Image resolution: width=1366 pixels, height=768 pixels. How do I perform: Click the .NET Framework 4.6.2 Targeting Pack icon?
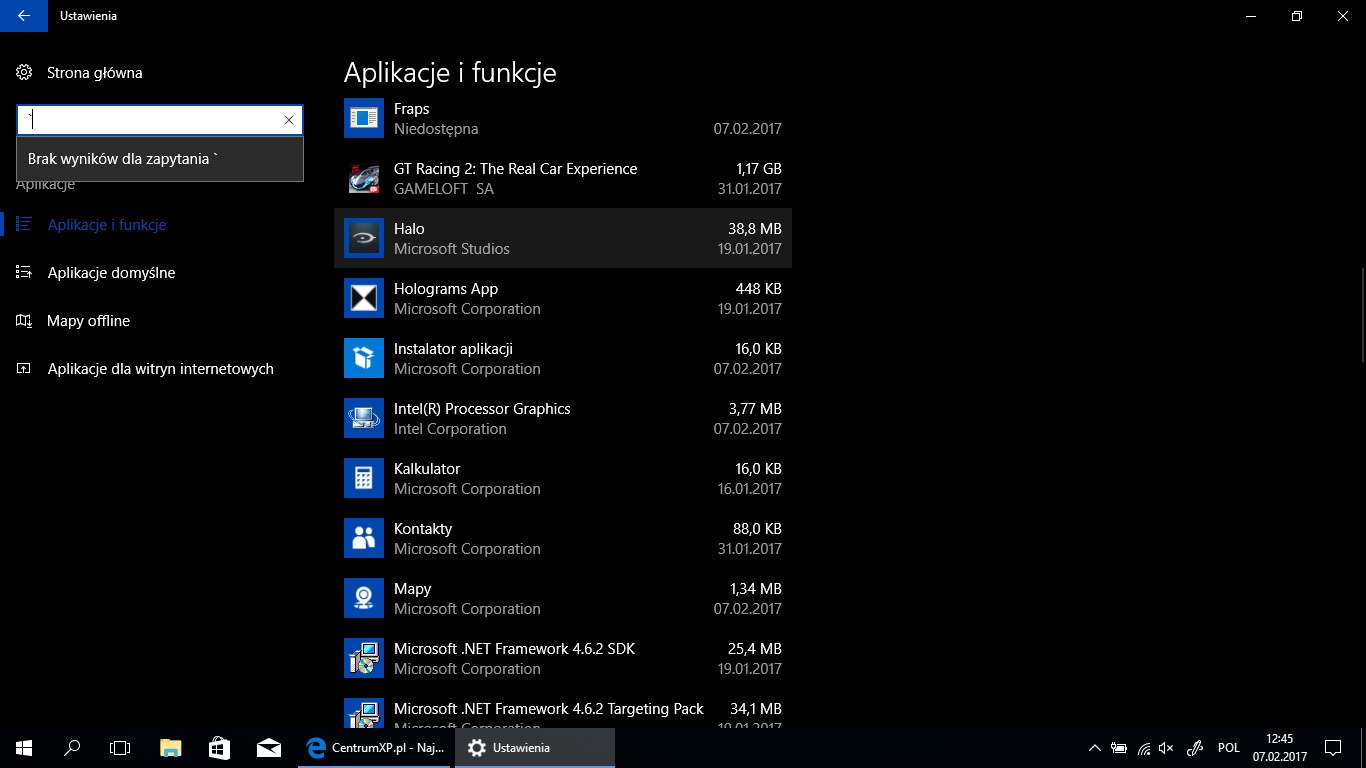pyautogui.click(x=364, y=713)
